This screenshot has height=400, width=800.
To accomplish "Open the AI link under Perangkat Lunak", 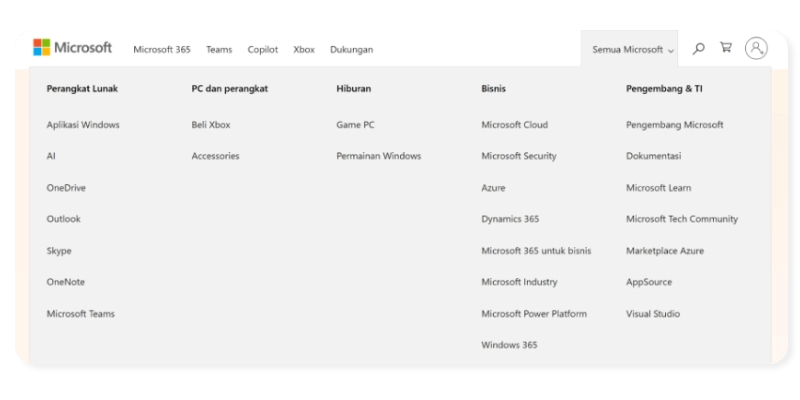I will pyautogui.click(x=51, y=156).
